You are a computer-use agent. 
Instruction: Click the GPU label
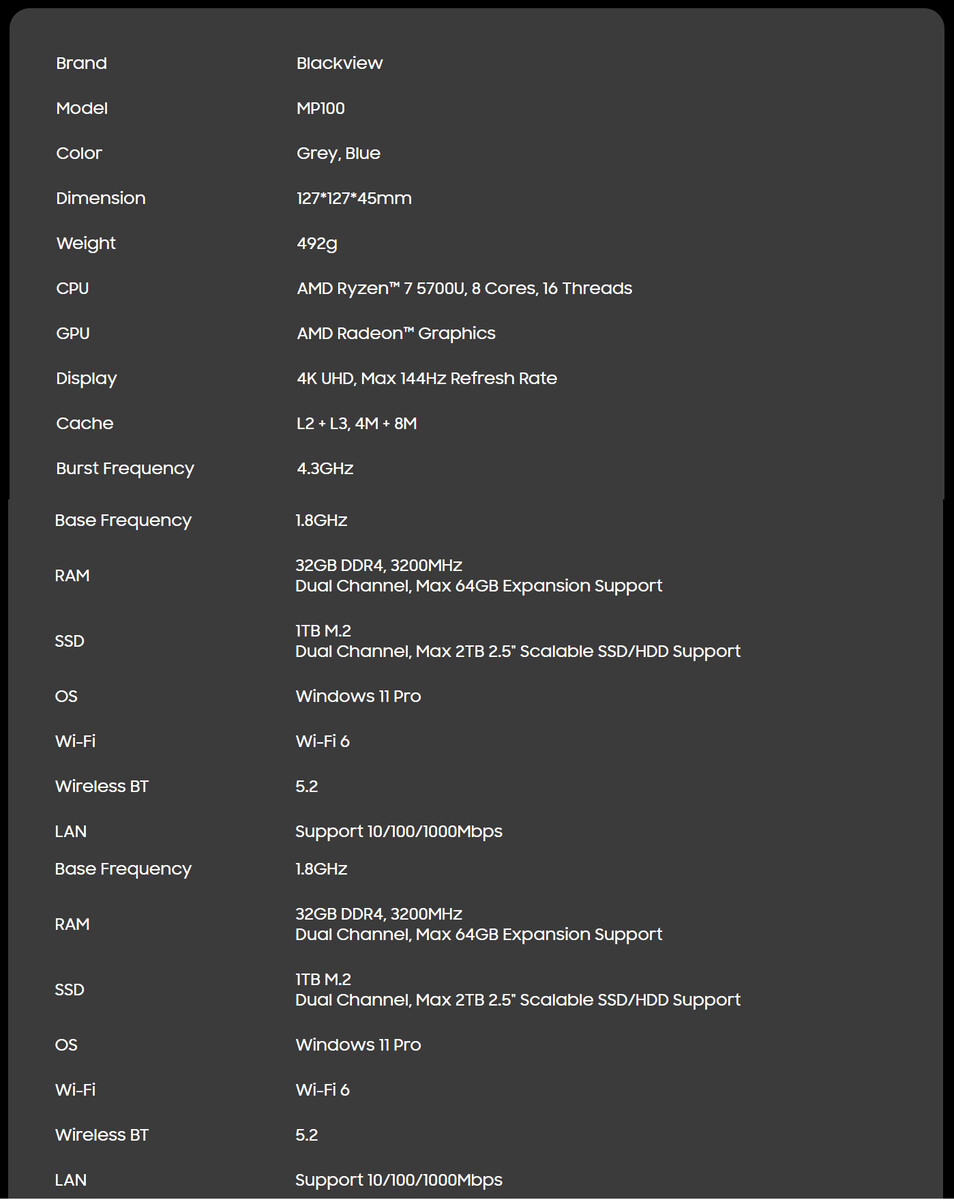(73, 333)
